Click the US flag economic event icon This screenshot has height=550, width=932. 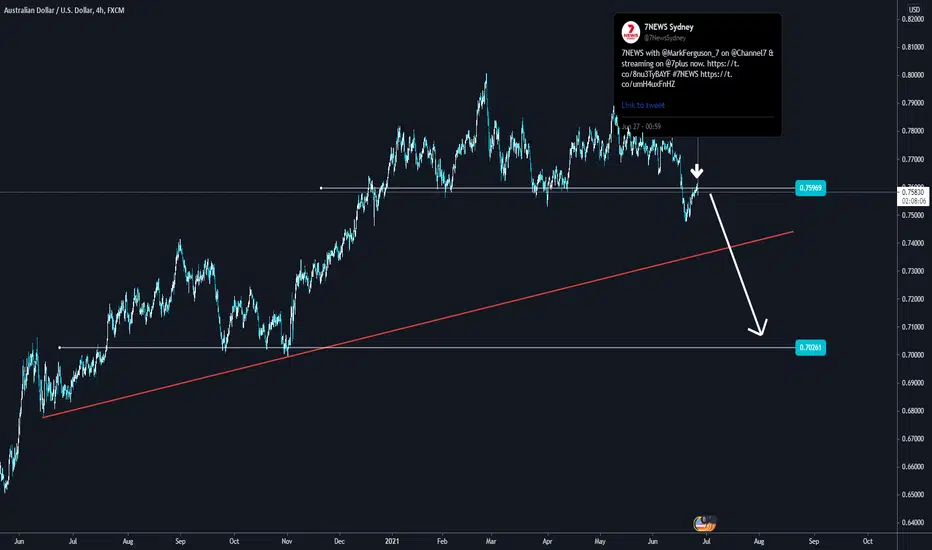pyautogui.click(x=705, y=523)
